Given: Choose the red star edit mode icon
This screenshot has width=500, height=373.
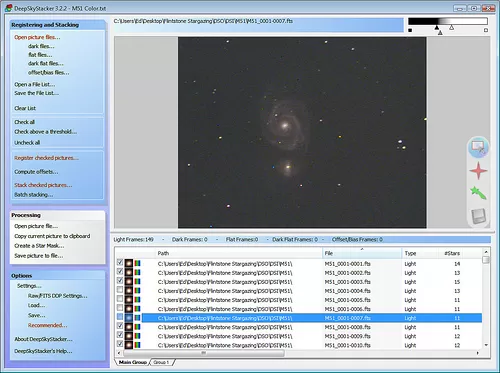Looking at the screenshot, I should coord(478,171).
